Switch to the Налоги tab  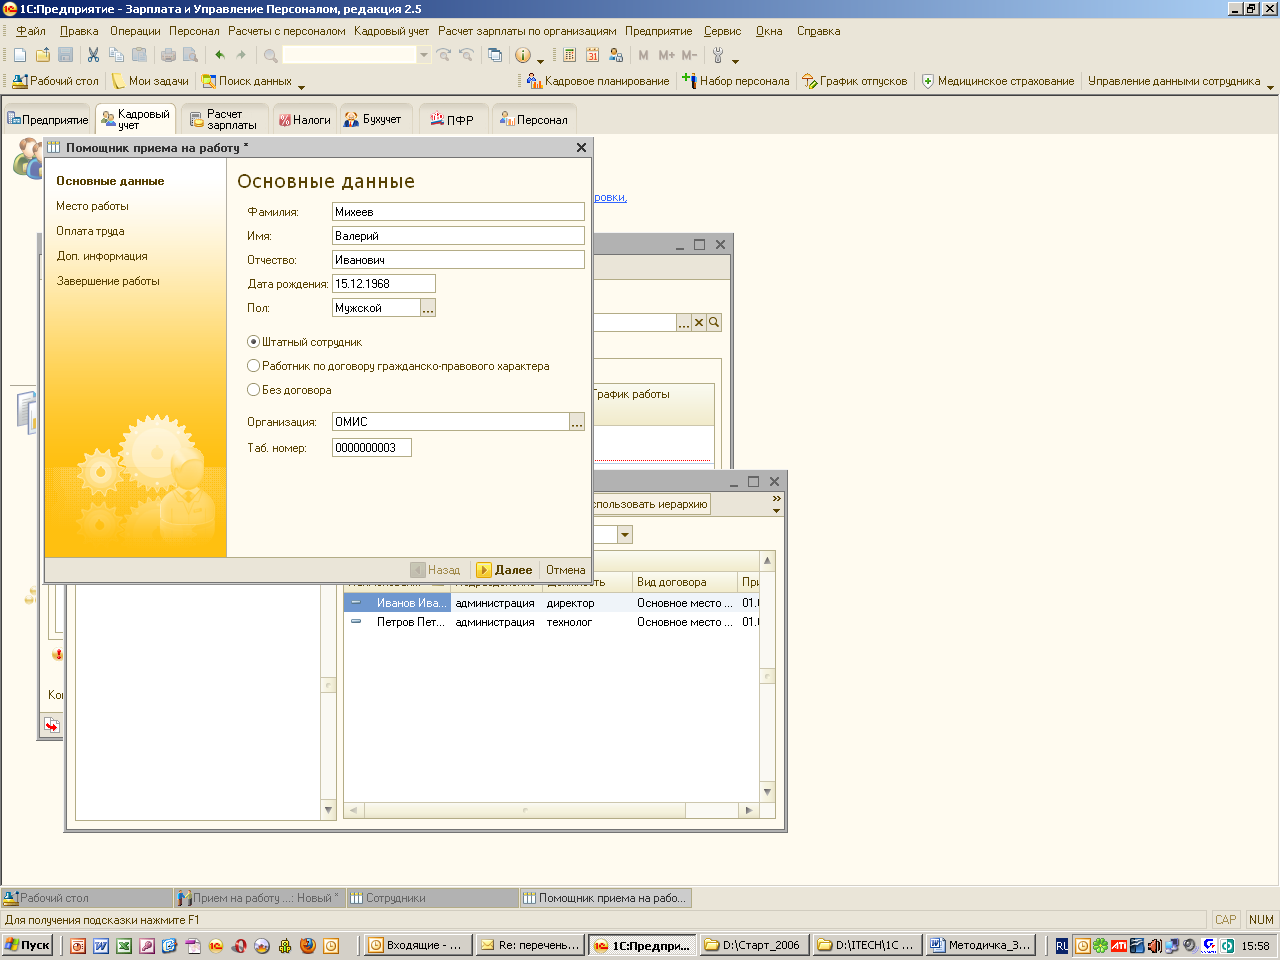(304, 119)
